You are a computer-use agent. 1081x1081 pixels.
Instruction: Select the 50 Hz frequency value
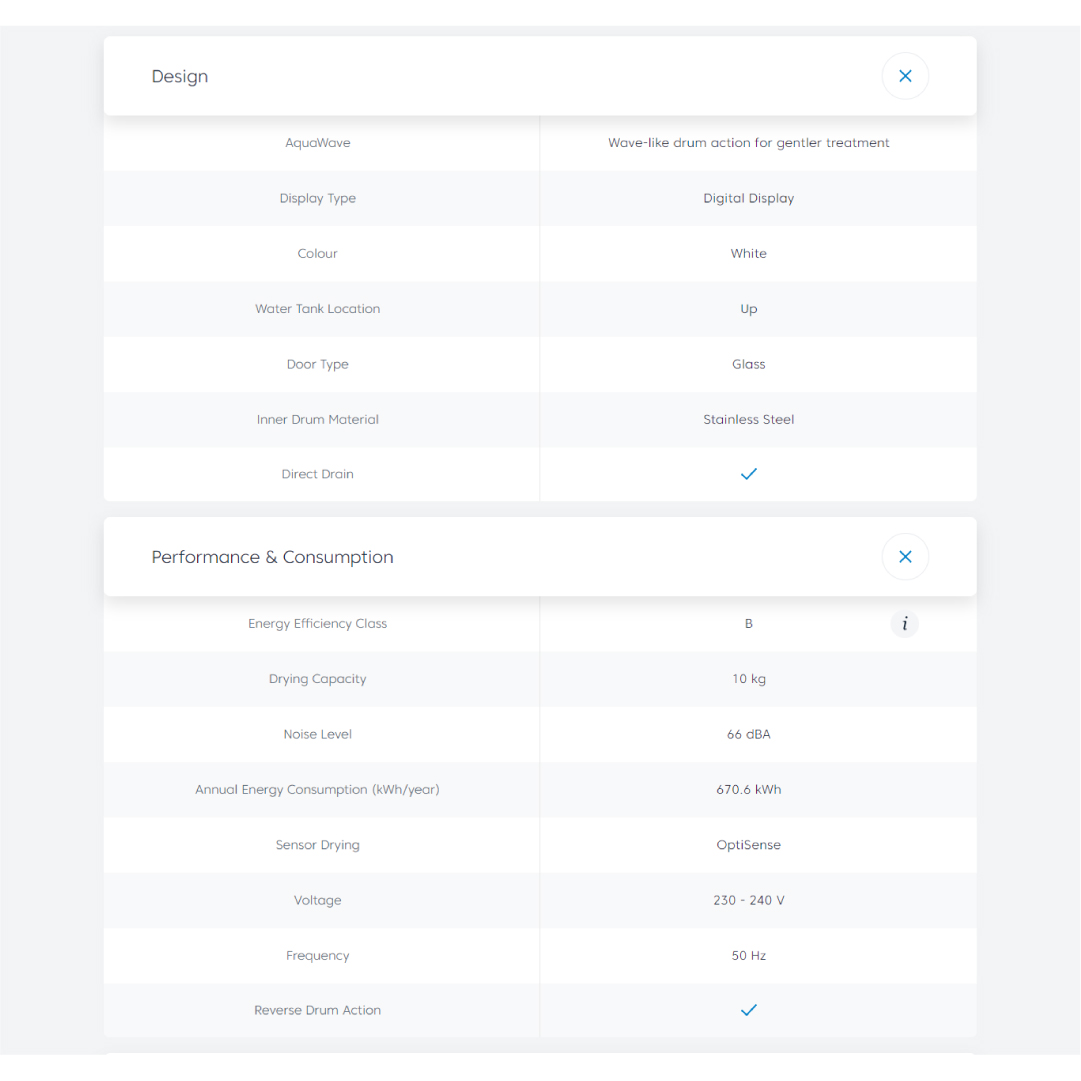748,956
